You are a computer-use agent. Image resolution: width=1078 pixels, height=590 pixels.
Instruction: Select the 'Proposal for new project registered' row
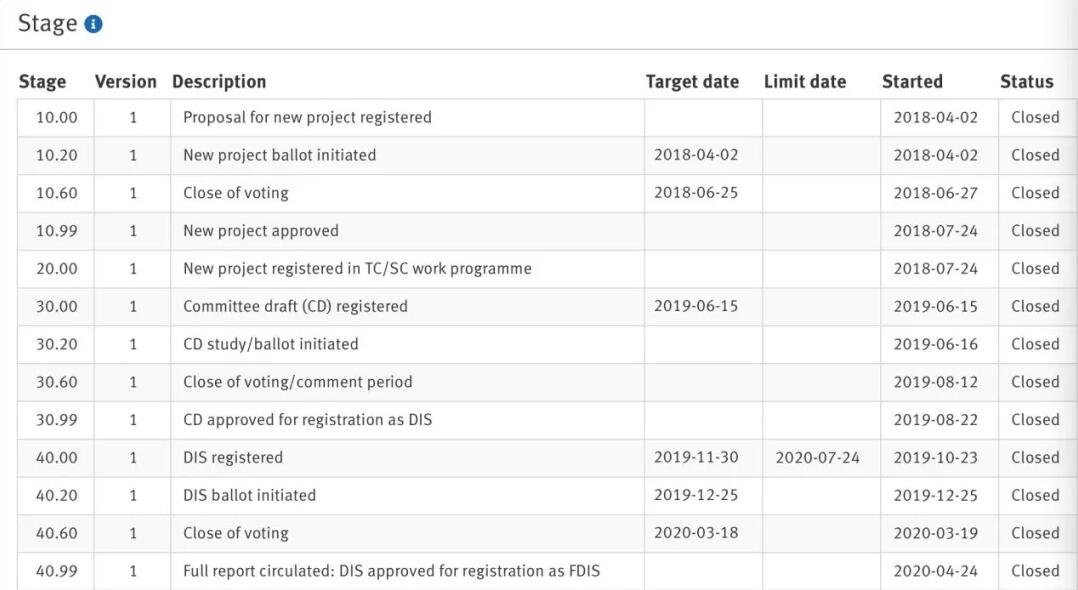pos(538,118)
